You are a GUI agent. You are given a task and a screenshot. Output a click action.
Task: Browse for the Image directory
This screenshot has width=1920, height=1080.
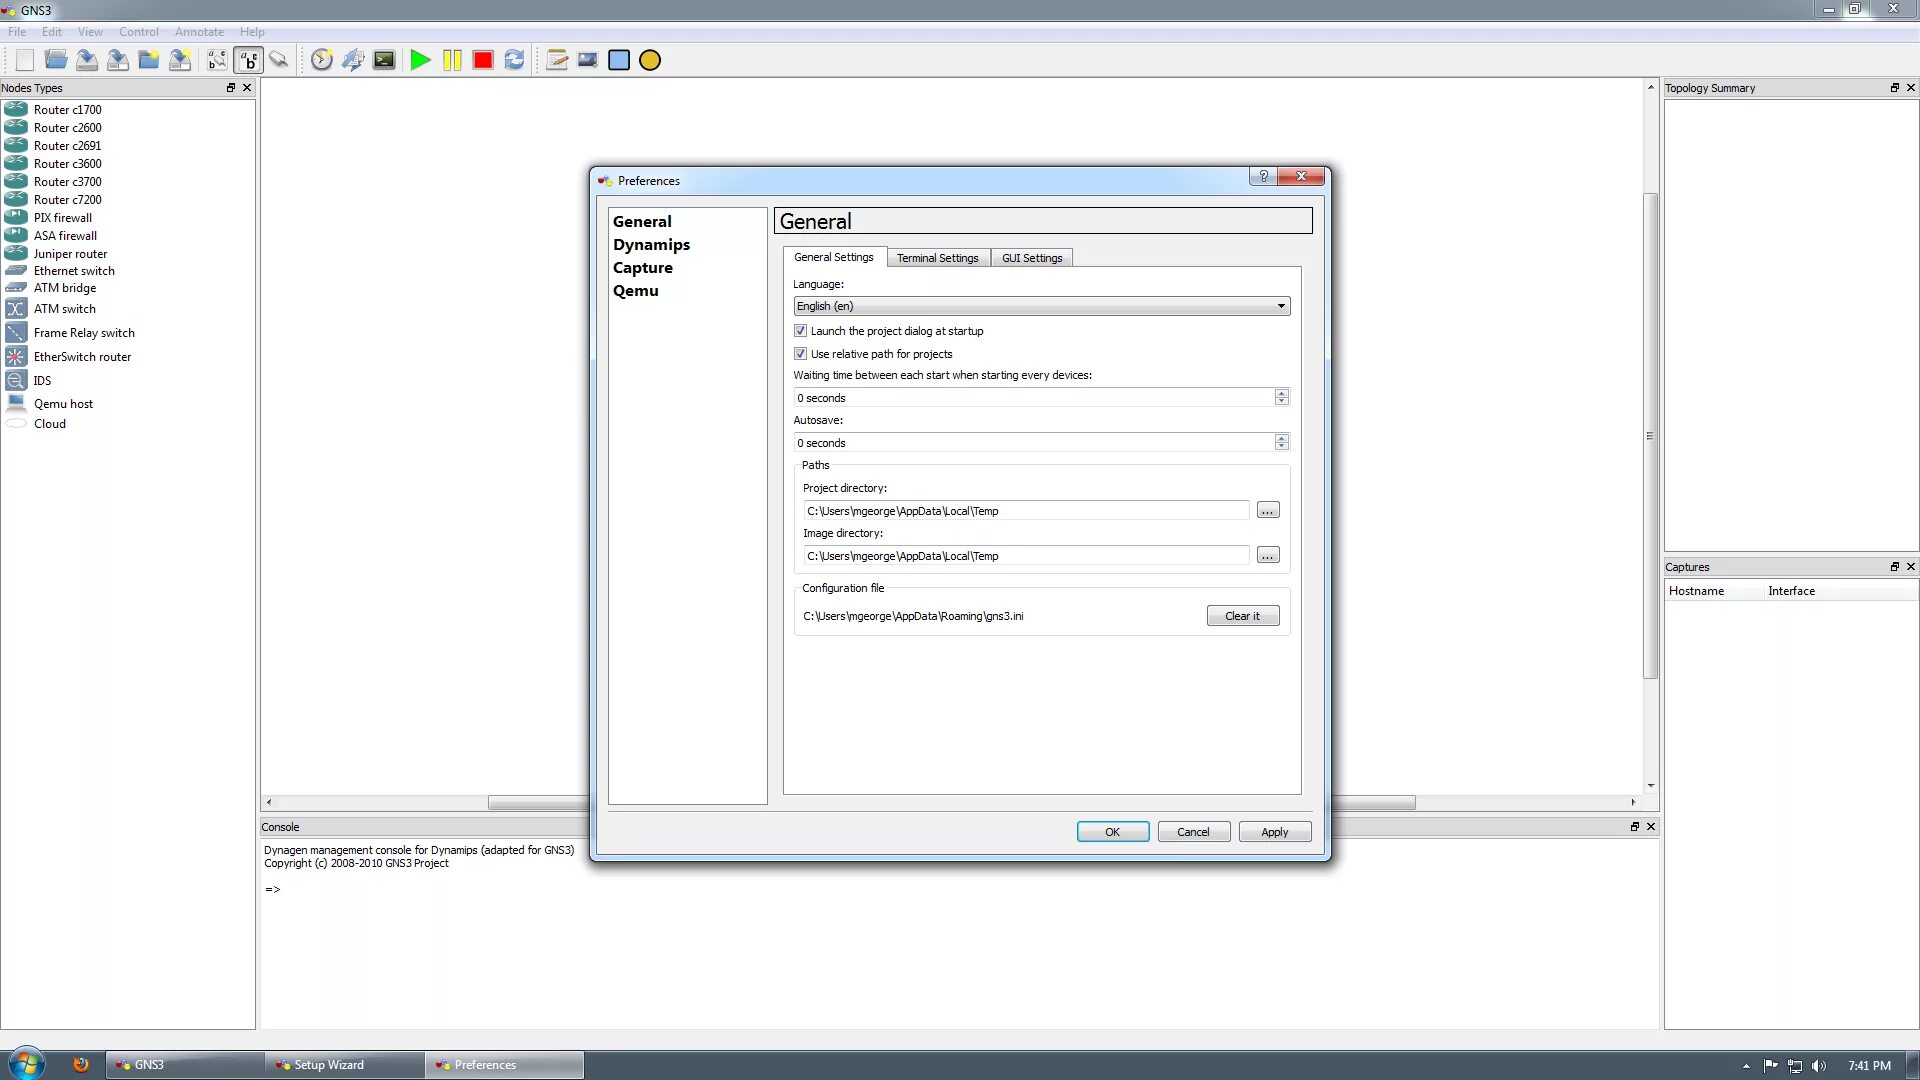tap(1268, 556)
